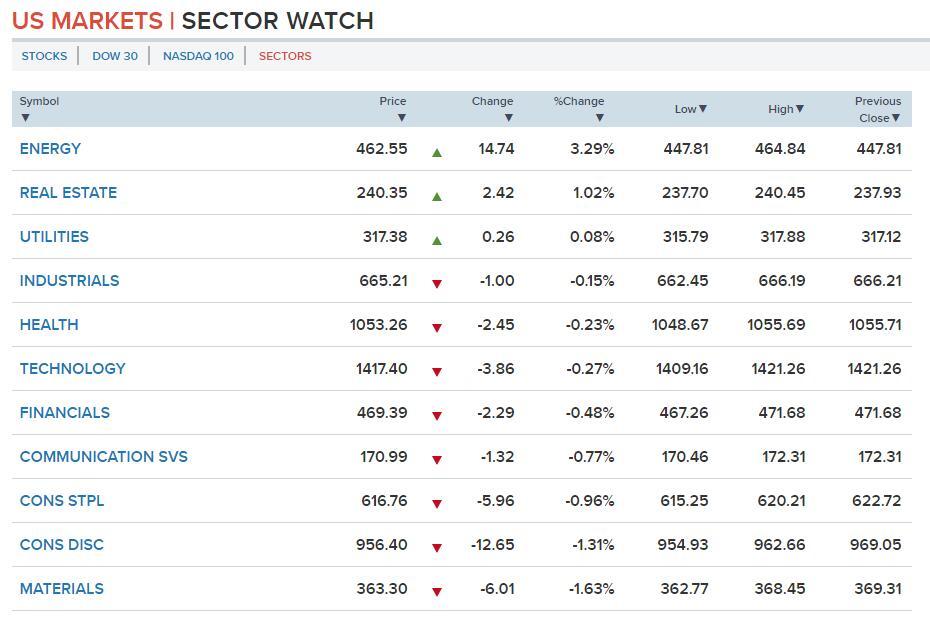930x624 pixels.
Task: Click the High column sort arrow
Action: click(x=800, y=109)
